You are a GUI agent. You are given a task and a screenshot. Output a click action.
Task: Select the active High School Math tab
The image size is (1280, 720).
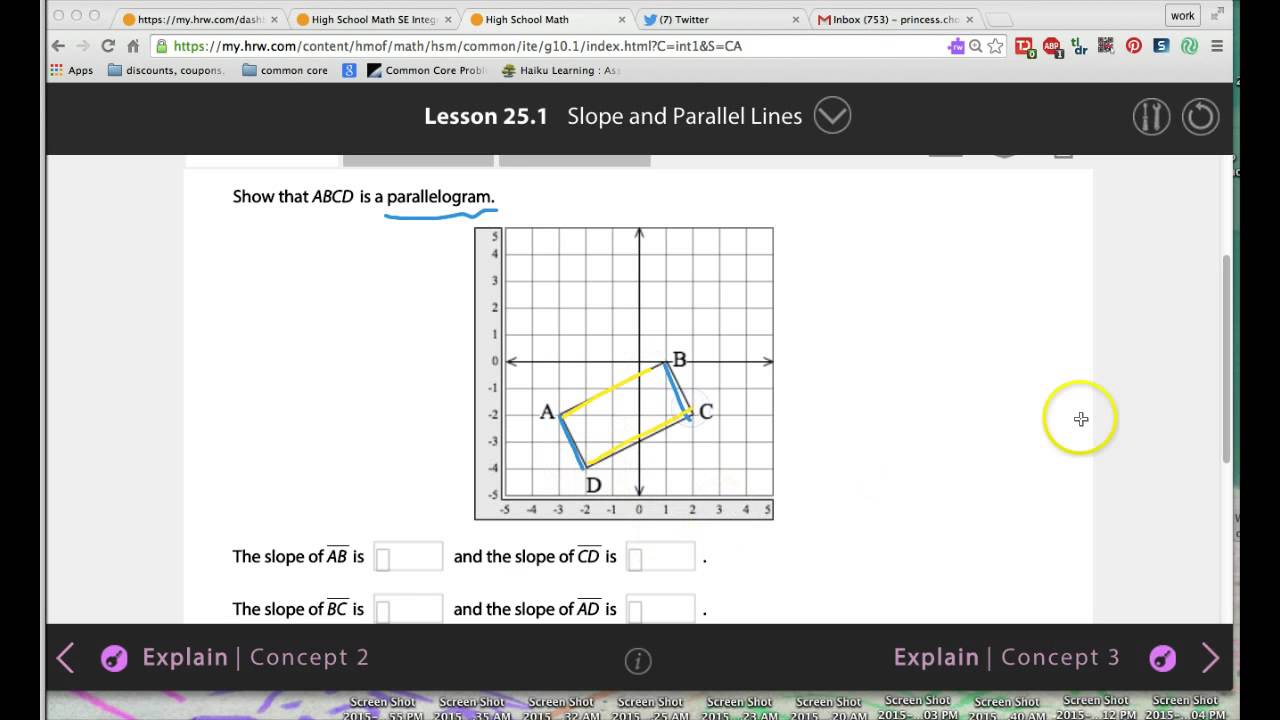[545, 19]
